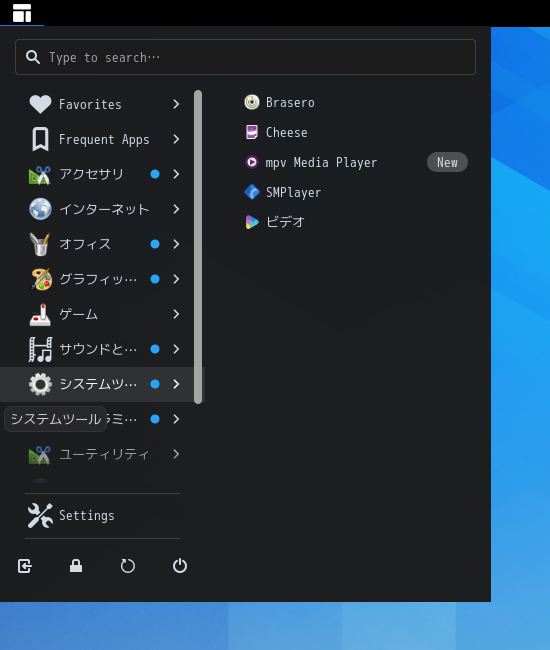Launch Brasero disc burner icon
Image resolution: width=550 pixels, height=650 pixels.
[252, 102]
